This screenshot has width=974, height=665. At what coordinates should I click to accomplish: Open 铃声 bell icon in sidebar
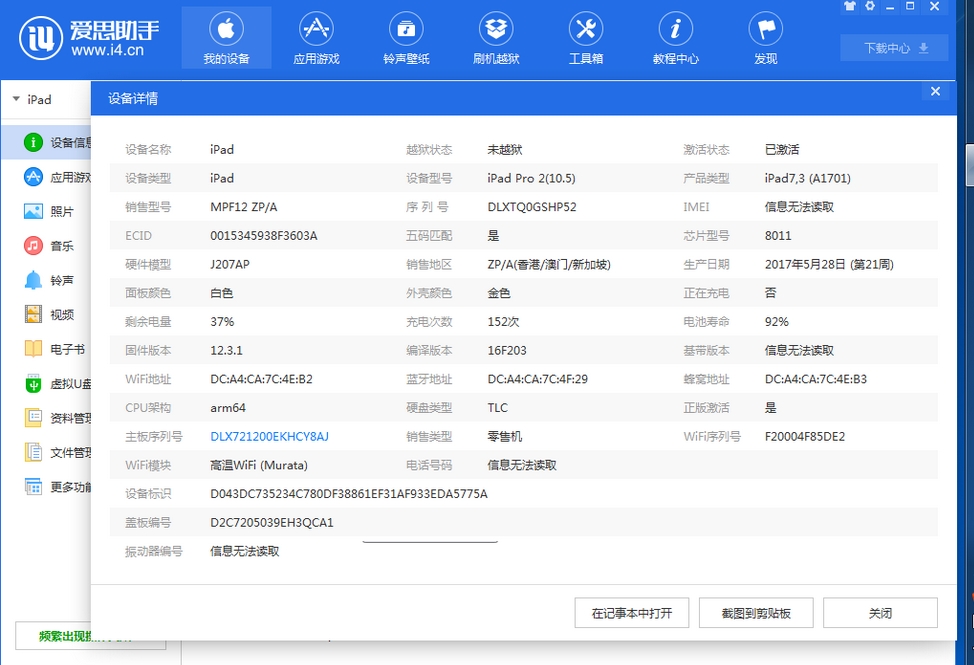33,280
